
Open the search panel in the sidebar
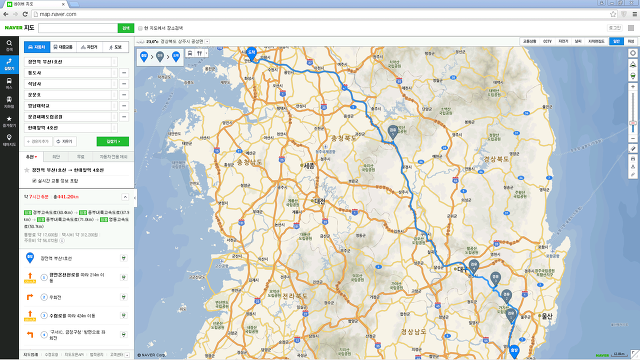pyautogui.click(x=9, y=46)
